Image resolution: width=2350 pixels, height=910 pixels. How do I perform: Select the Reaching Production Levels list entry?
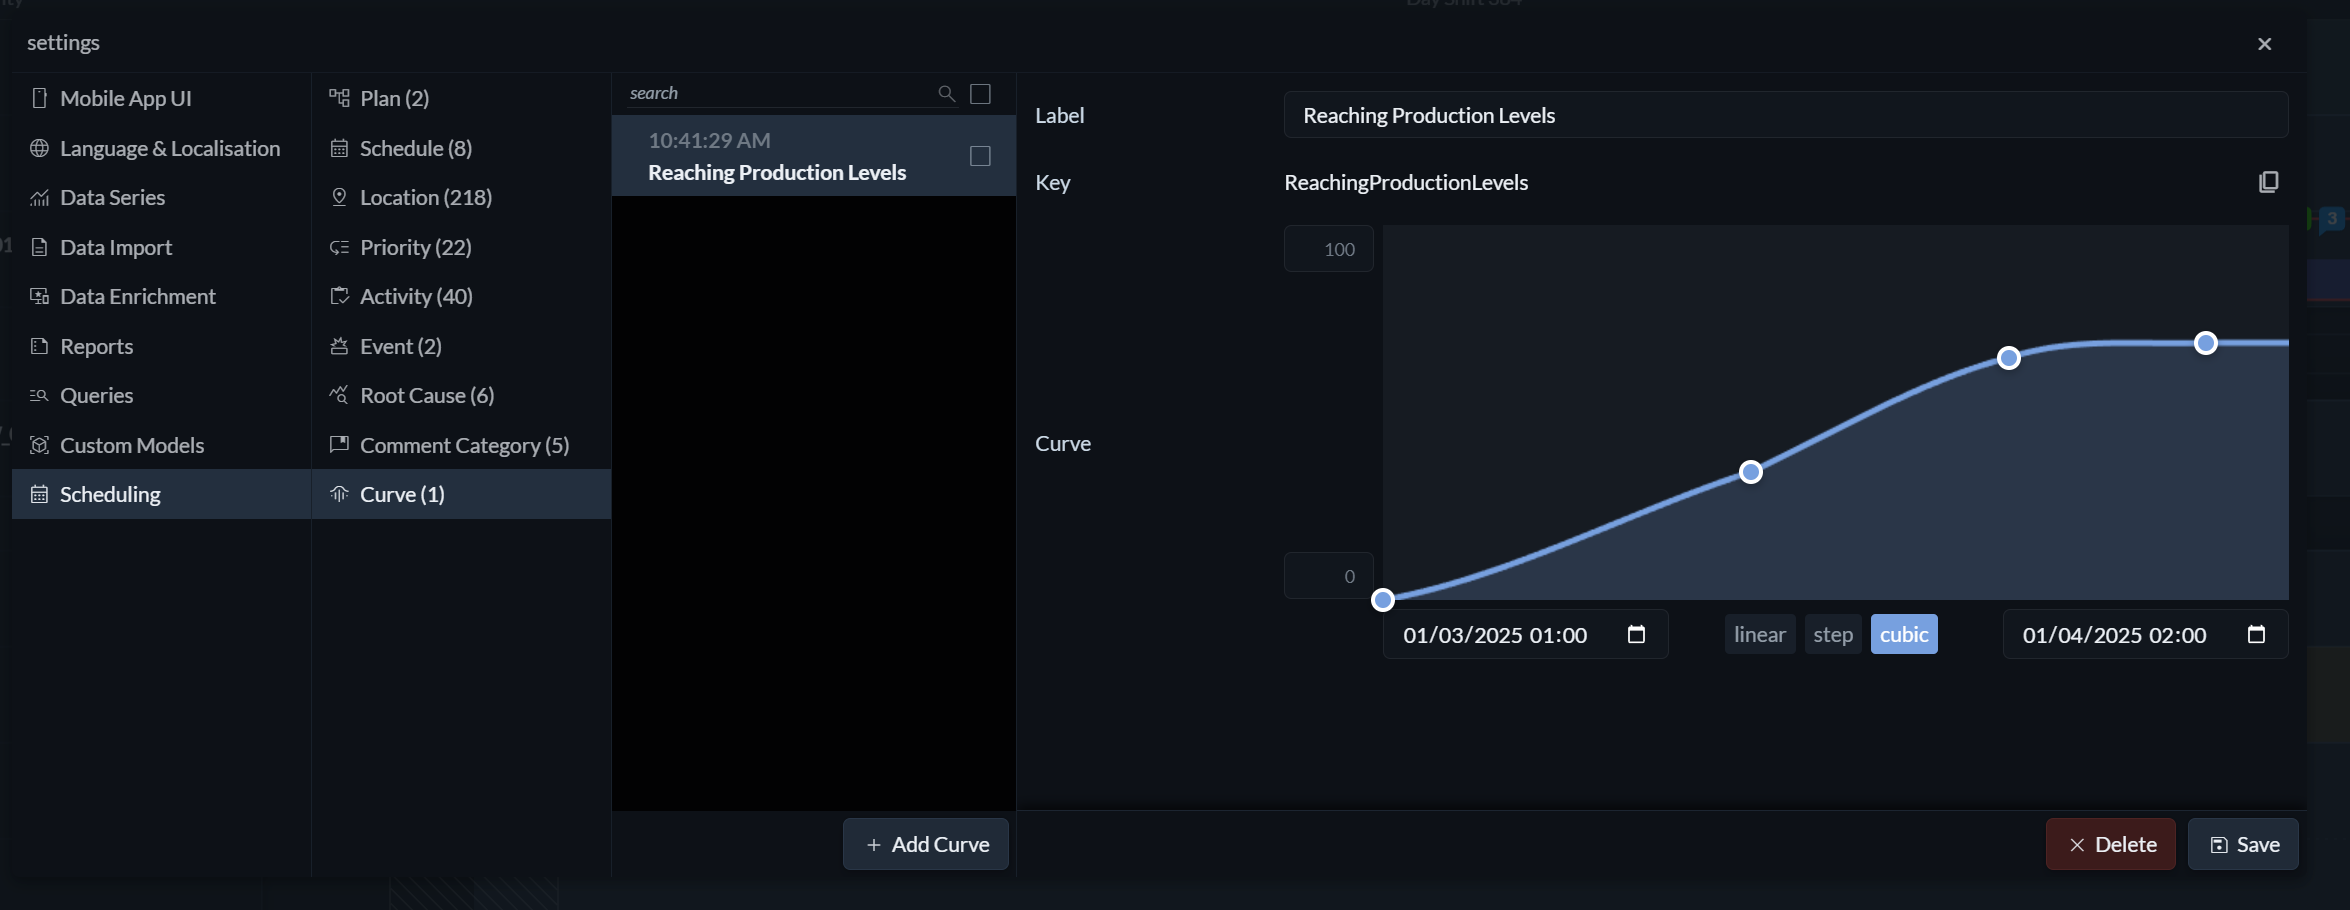pyautogui.click(x=813, y=156)
